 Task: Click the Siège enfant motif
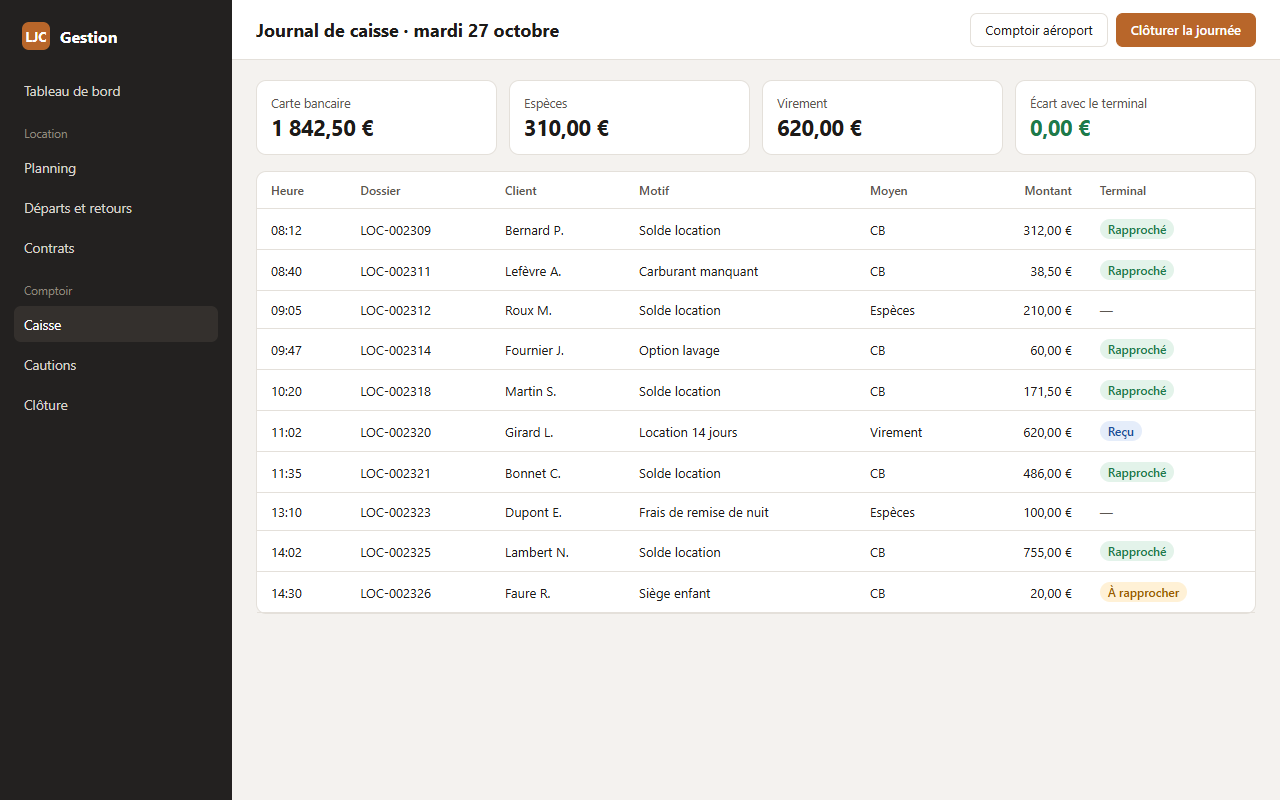[x=675, y=593]
